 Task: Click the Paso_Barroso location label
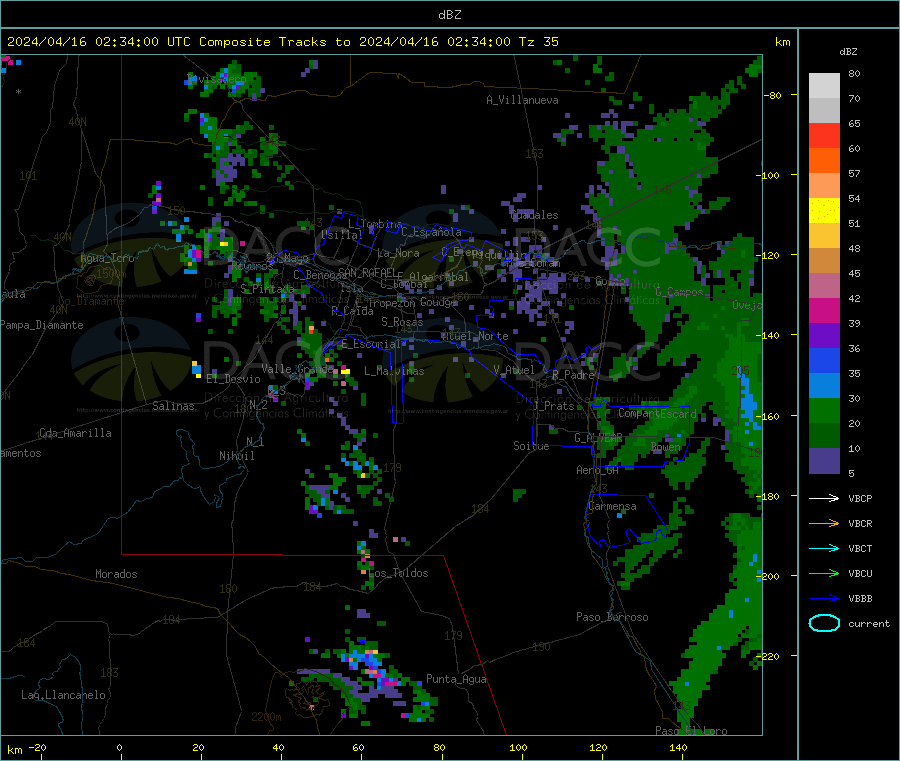pos(612,617)
